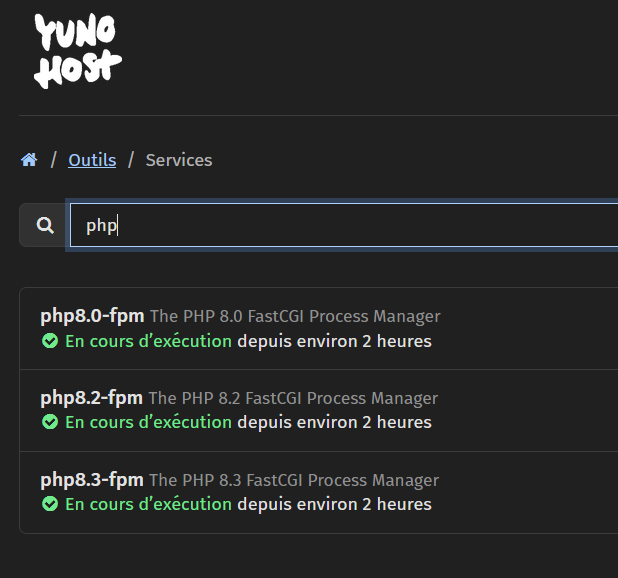Click green check icon for php8.3-fpm
The width and height of the screenshot is (618, 578).
pyautogui.click(x=49, y=504)
